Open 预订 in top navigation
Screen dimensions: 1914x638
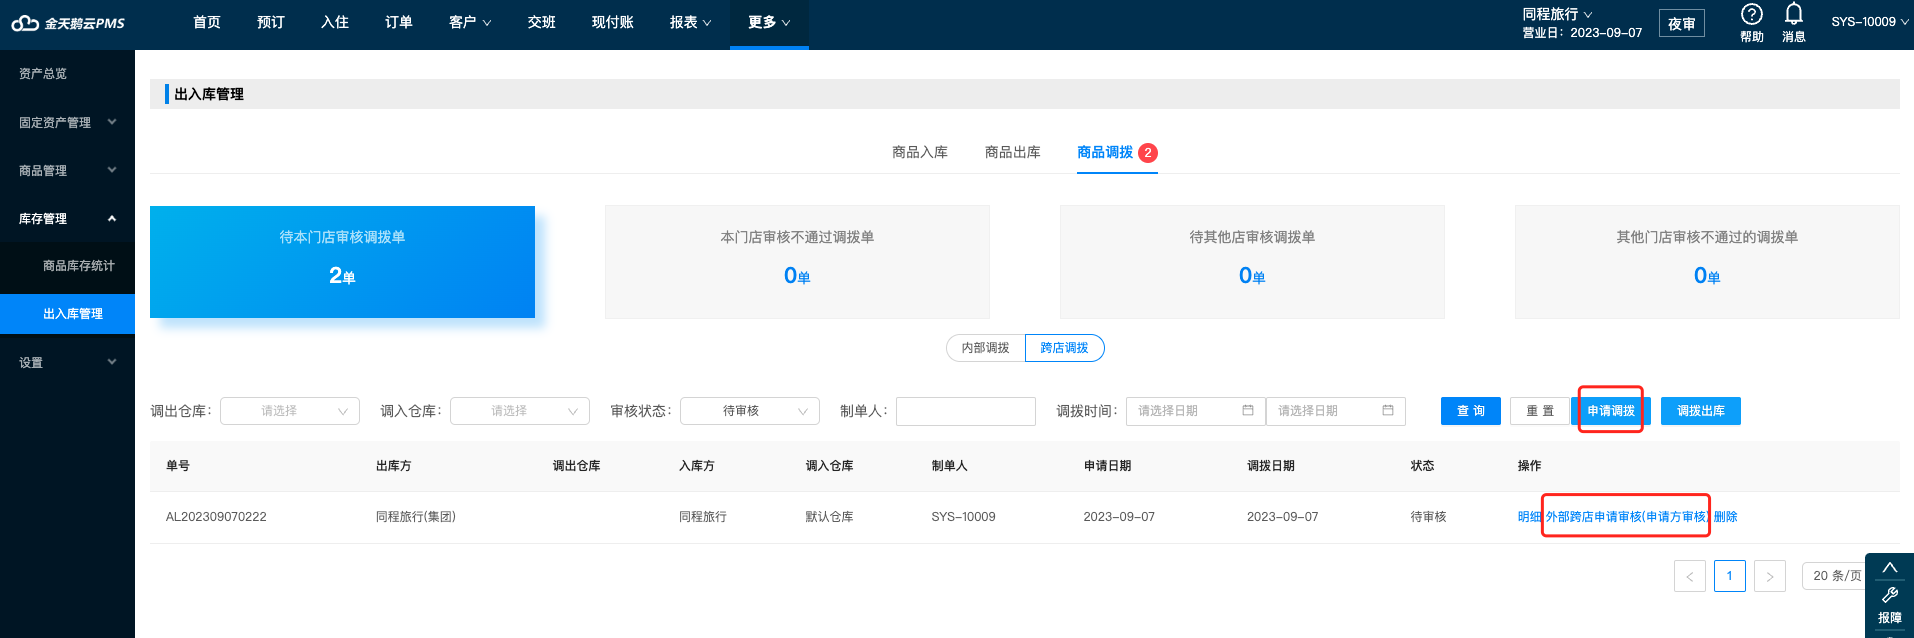tap(271, 22)
